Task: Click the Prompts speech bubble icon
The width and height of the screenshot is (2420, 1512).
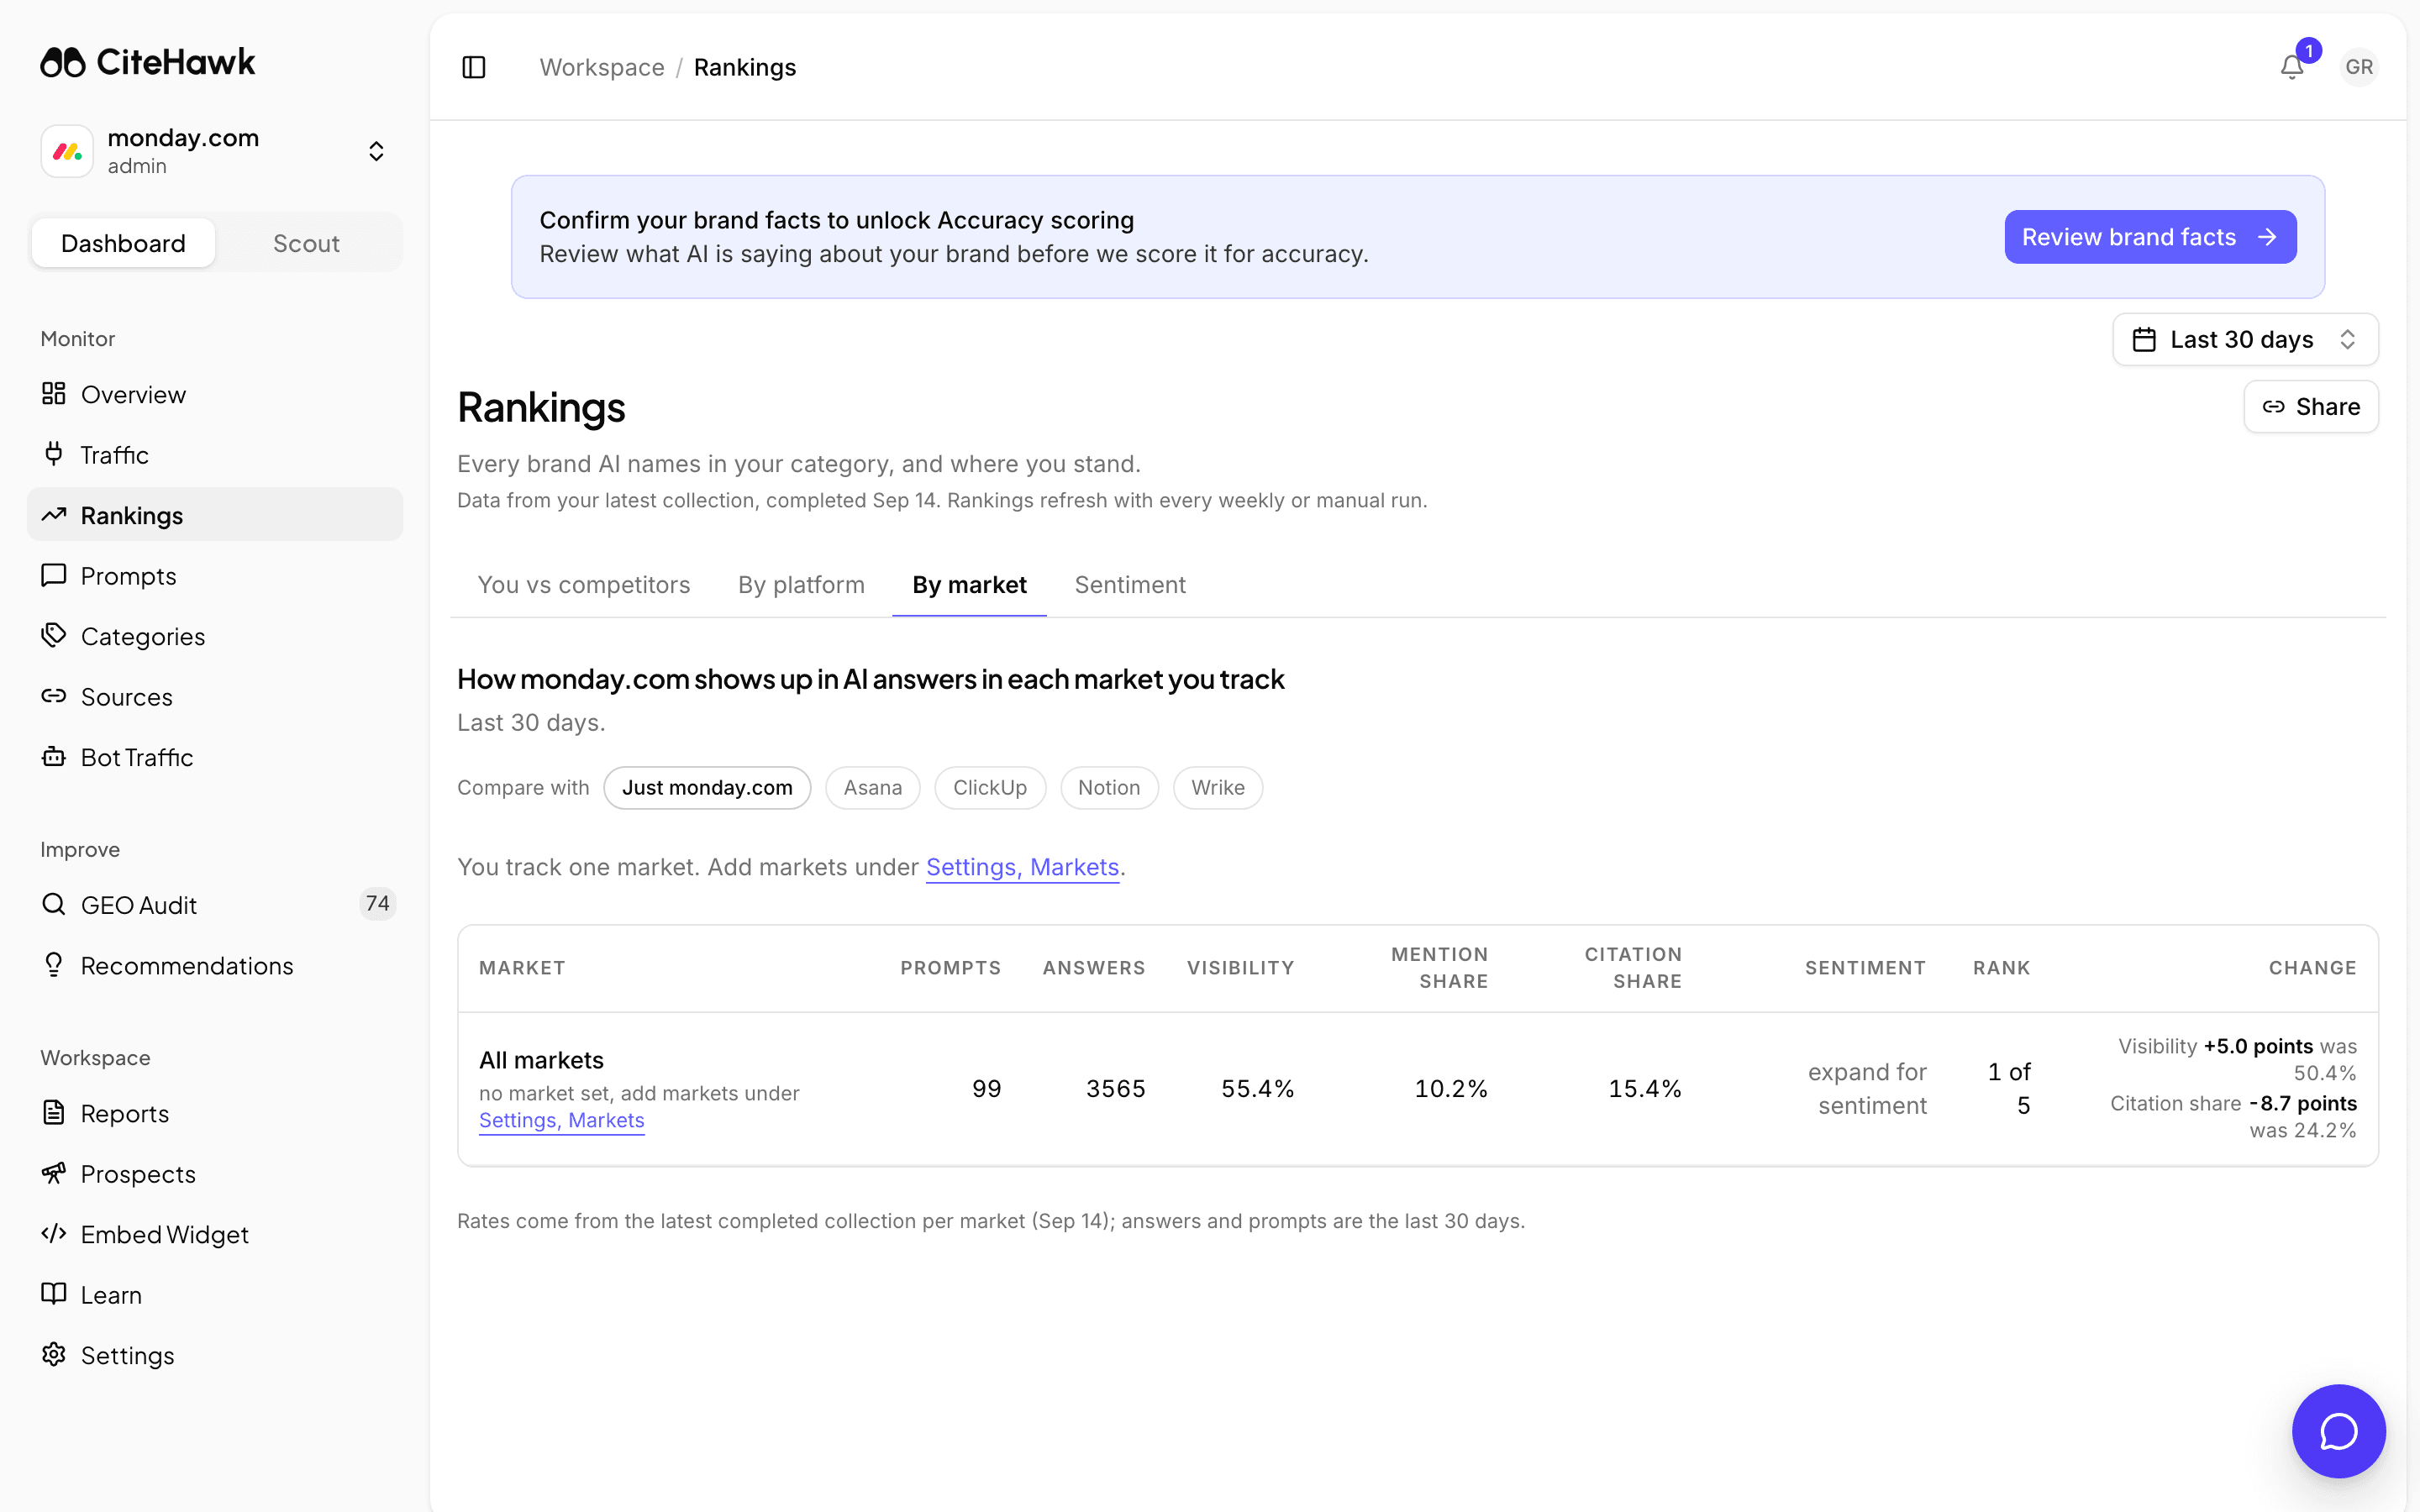Action: pyautogui.click(x=54, y=575)
